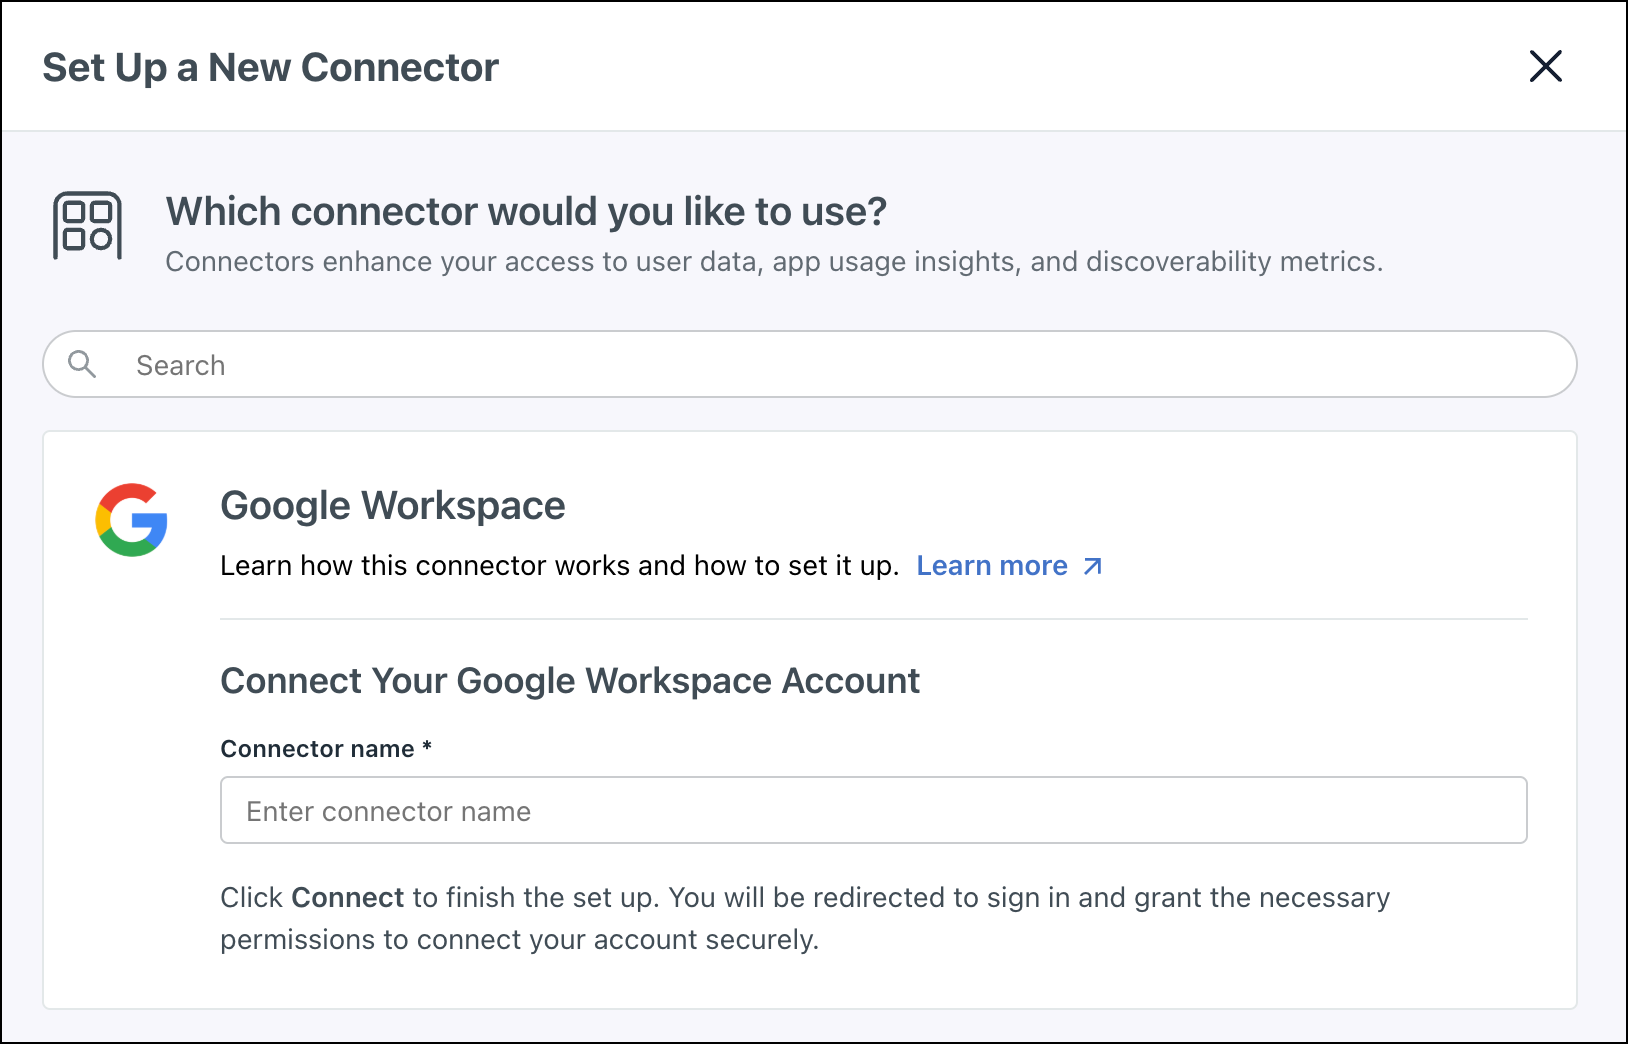Click the Connector name field label
Screen dimensions: 1628x1044
click(x=317, y=749)
